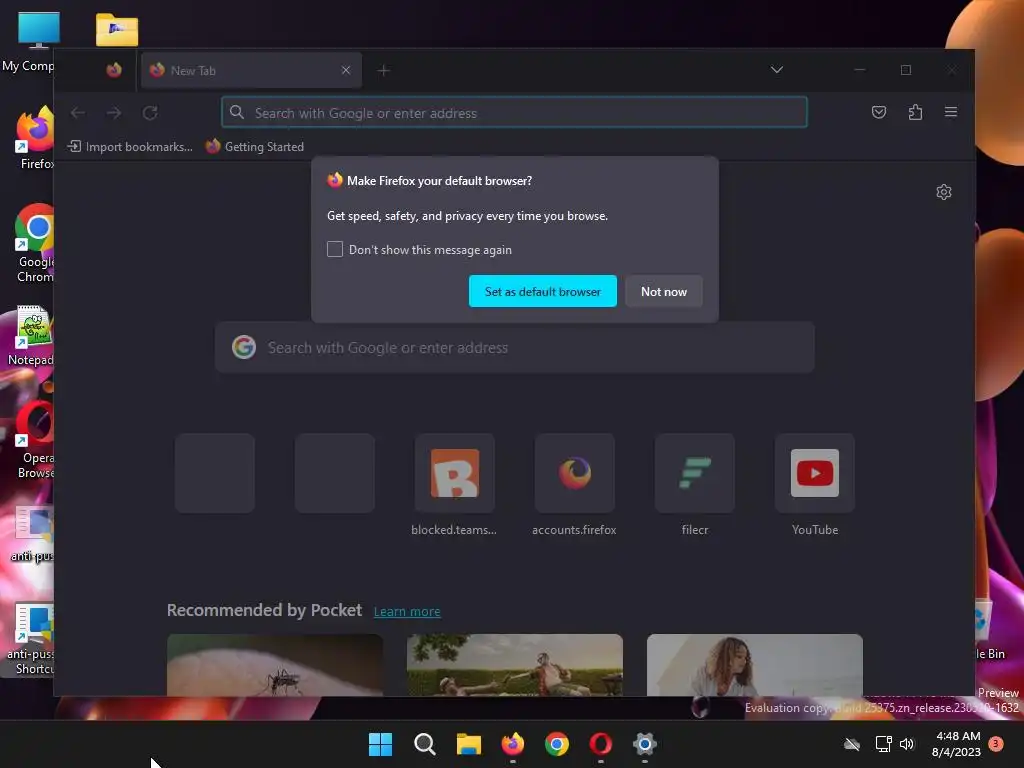Switch to the New Tab tab
This screenshot has height=768, width=1024.
pos(251,71)
